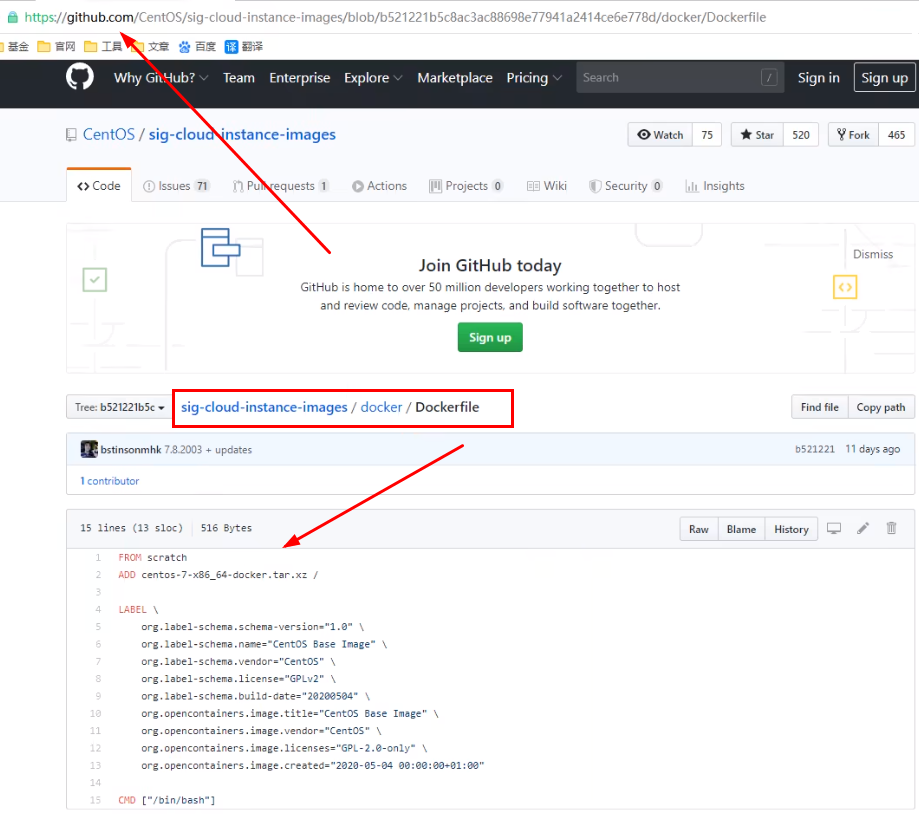Viewport: 919px width, 829px height.
Task: Open the 520 stargazers count
Action: (801, 135)
